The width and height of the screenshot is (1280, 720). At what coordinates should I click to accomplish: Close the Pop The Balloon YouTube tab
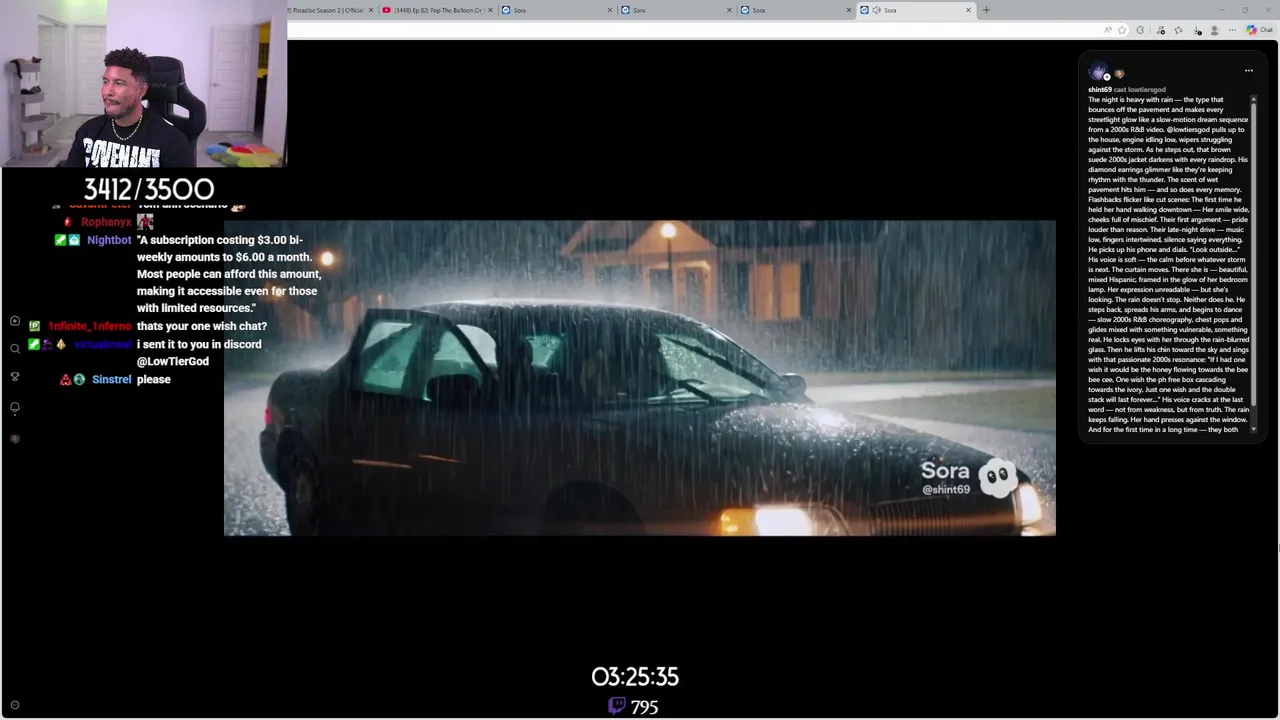pos(490,10)
